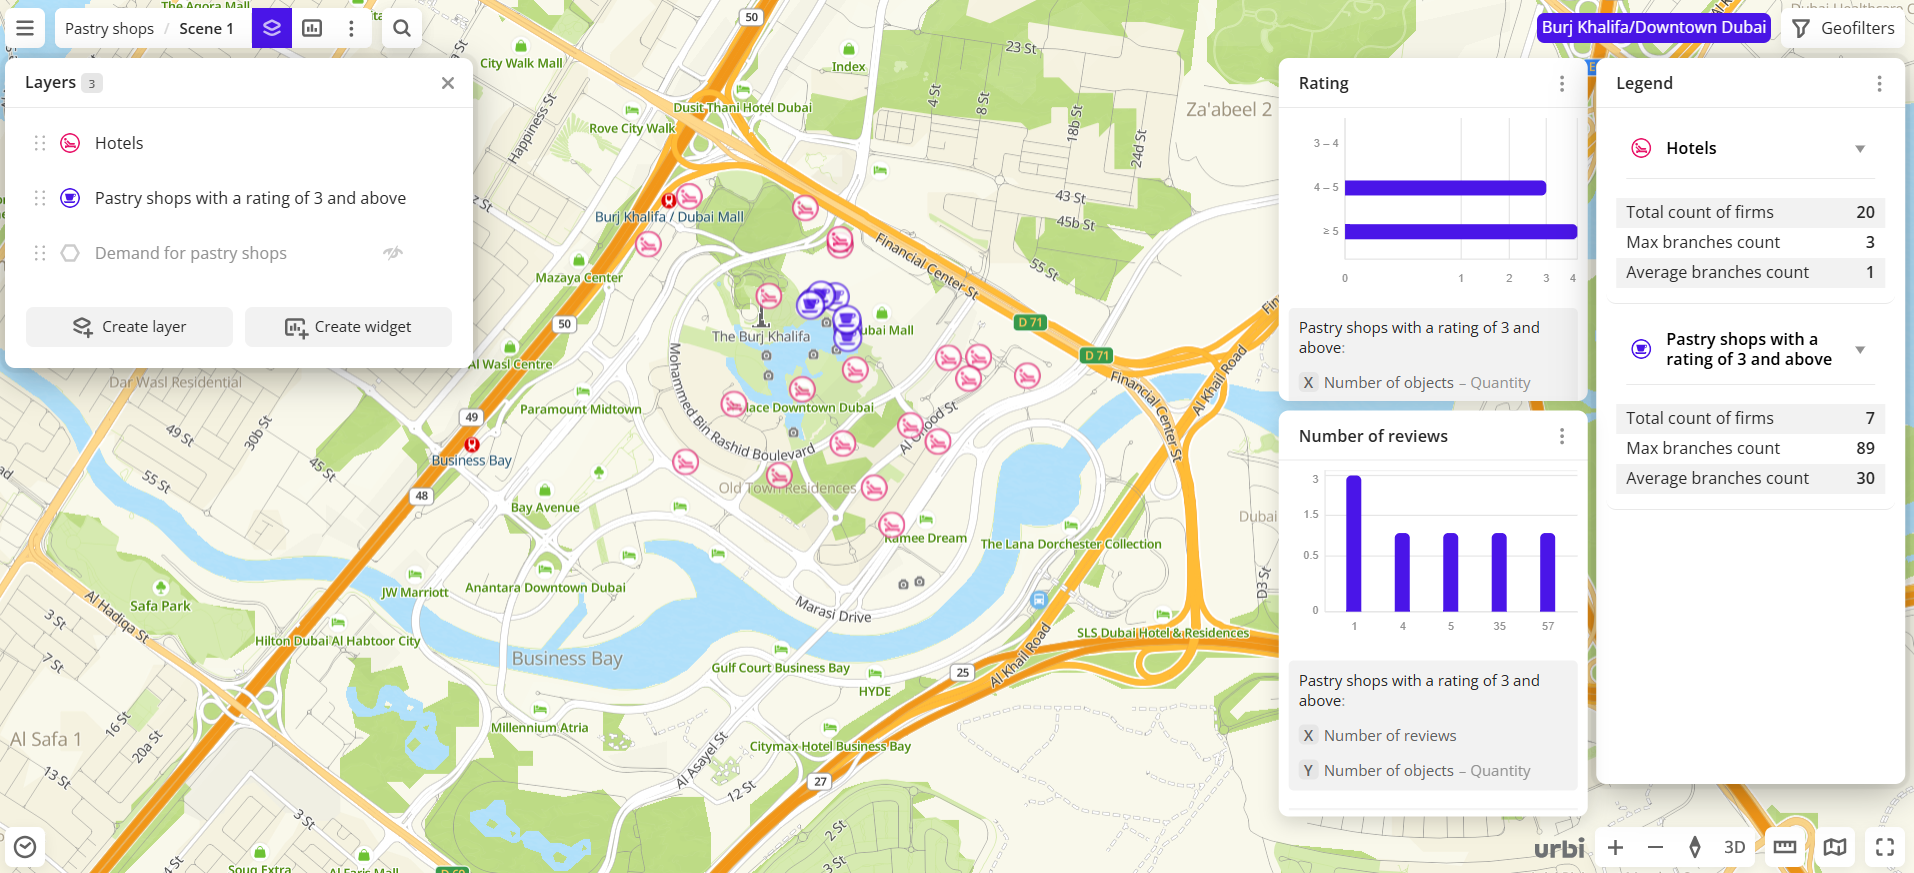Open scene options three-dot menu
The width and height of the screenshot is (1914, 873).
point(351,28)
